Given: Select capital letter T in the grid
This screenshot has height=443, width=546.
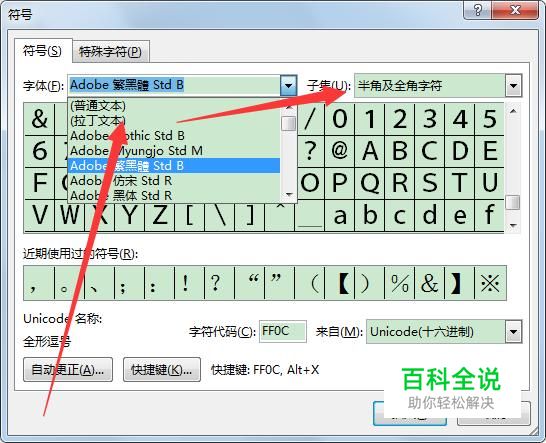Looking at the screenshot, I should click(x=460, y=183).
